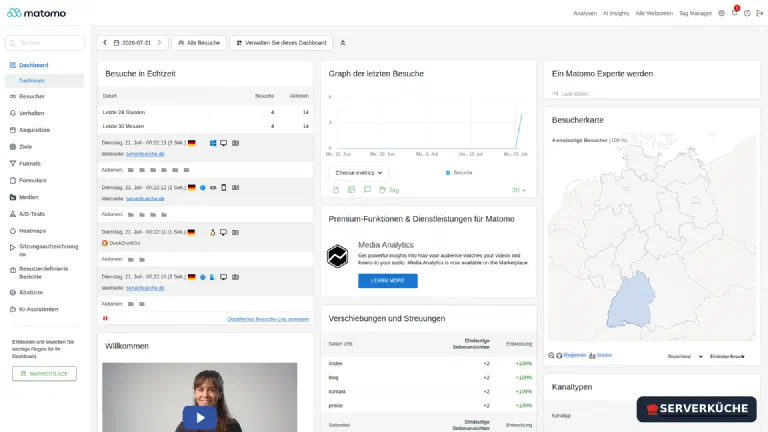Click Linux penguin icon in third visit

(213, 232)
